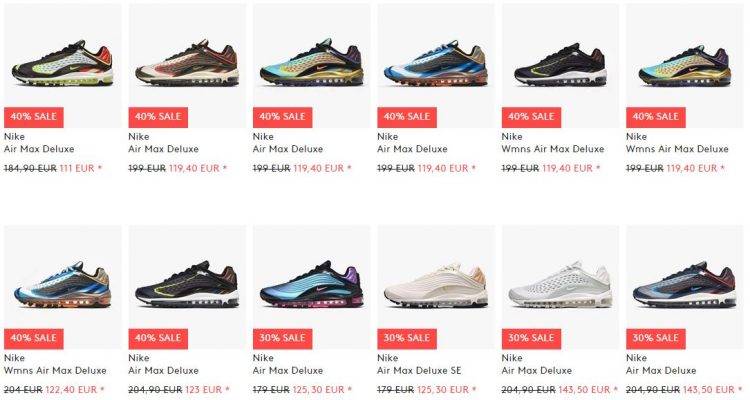Open the white-grey Air Max Deluxe shoe image

click(560, 285)
